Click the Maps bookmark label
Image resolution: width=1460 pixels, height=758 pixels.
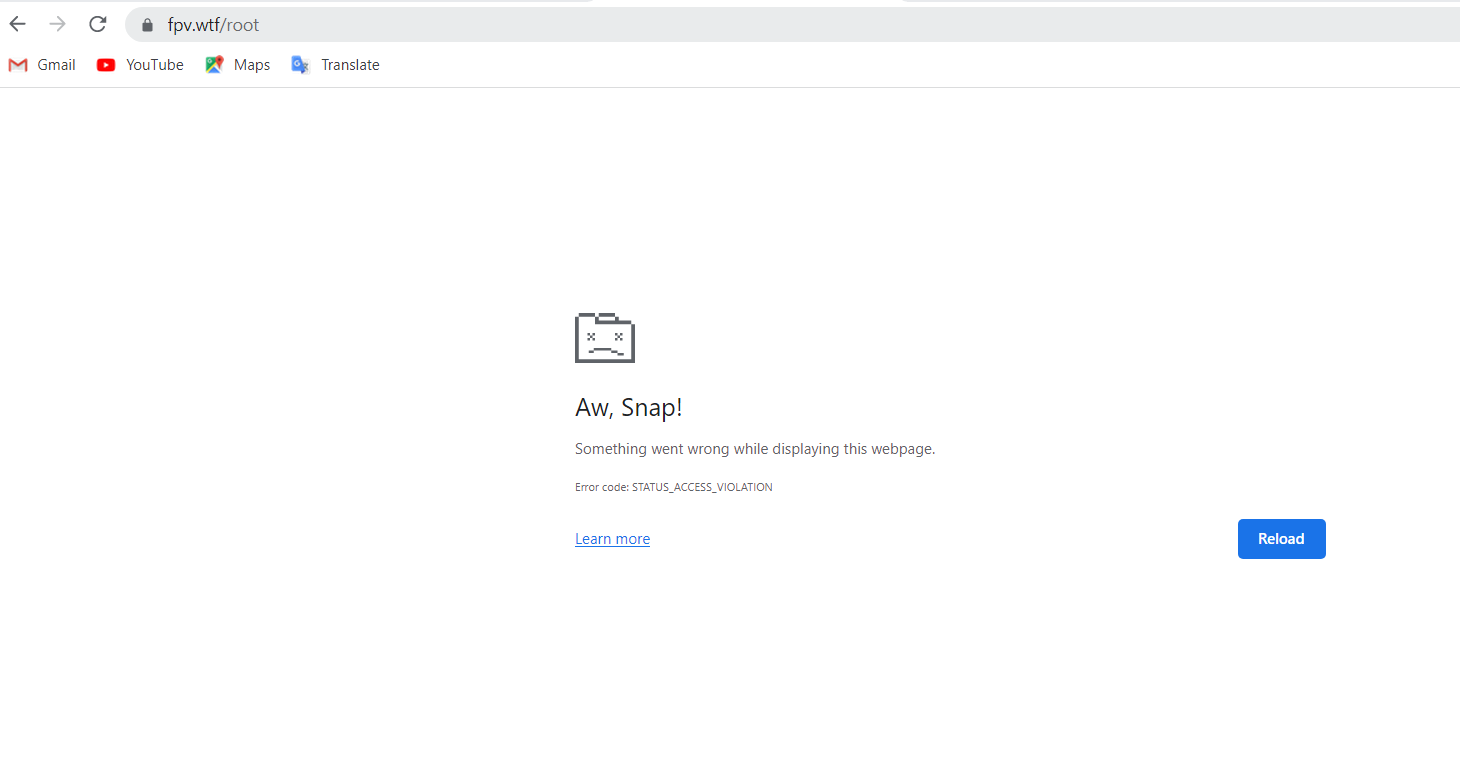coord(251,64)
